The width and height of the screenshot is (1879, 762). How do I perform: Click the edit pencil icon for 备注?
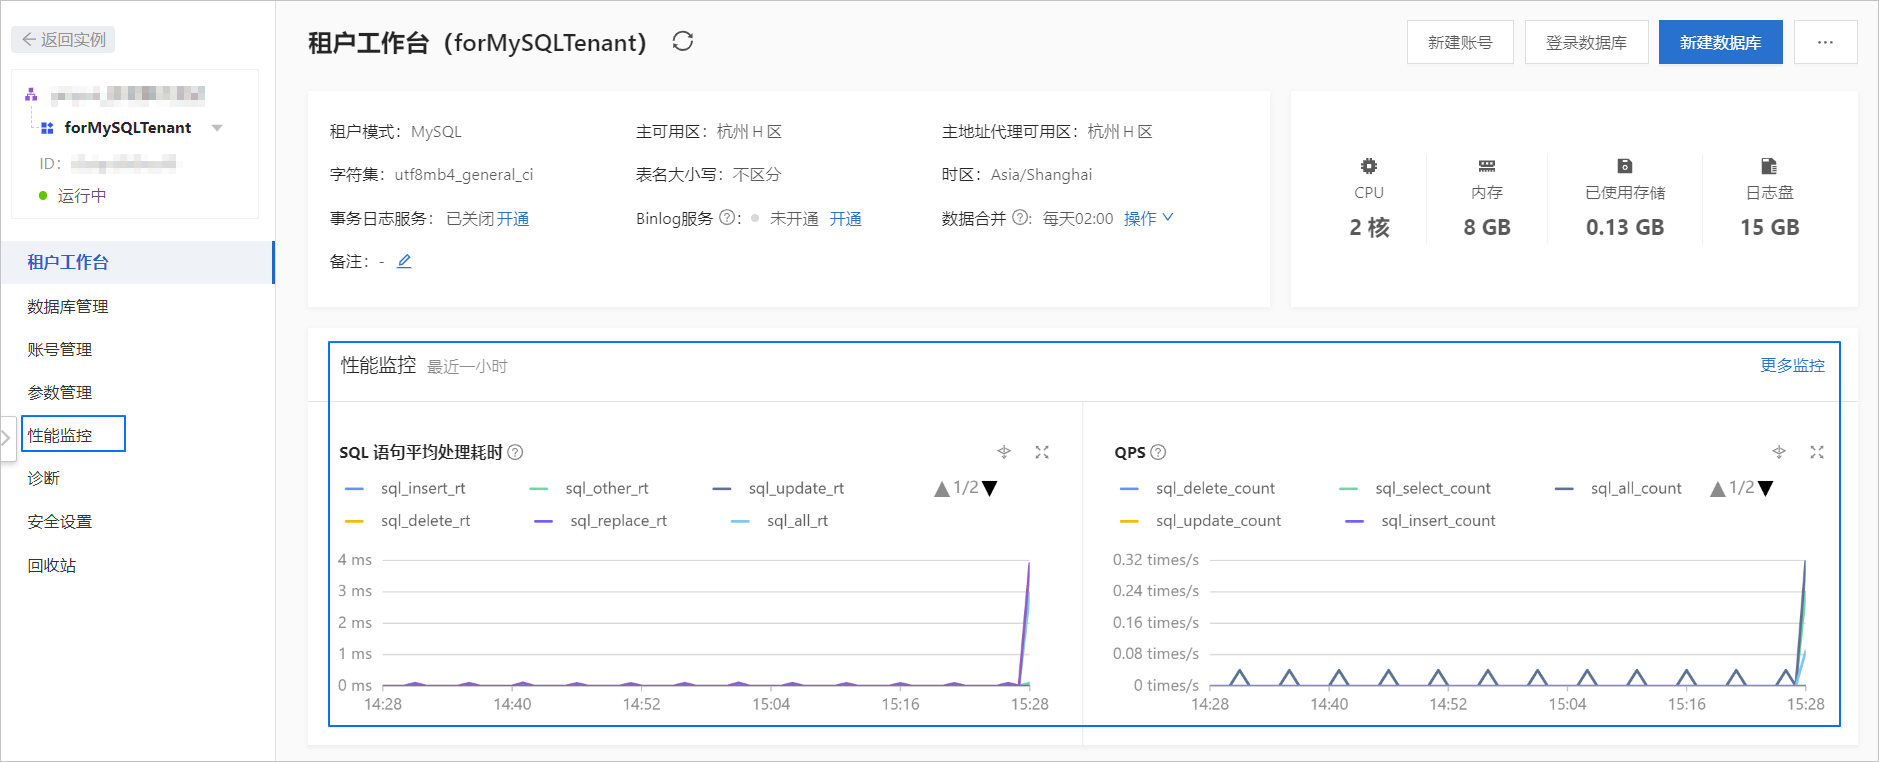pyautogui.click(x=404, y=261)
